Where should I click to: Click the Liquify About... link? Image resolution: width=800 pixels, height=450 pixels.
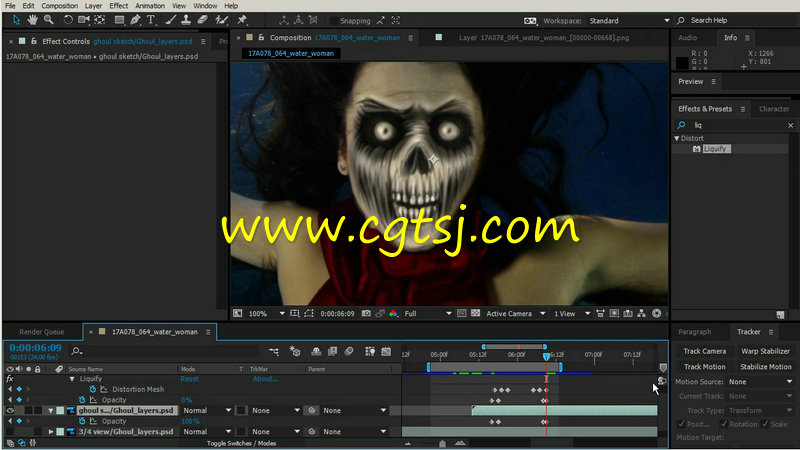pos(265,379)
